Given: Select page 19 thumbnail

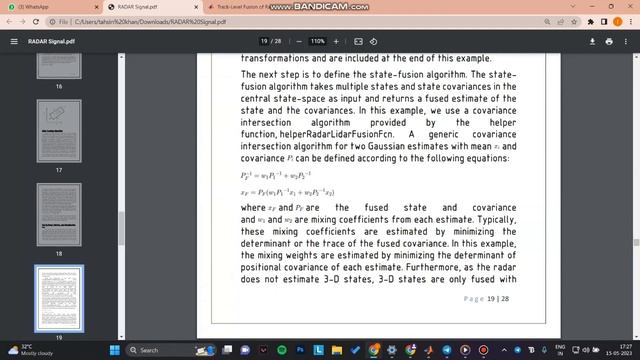Looking at the screenshot, I should coord(59,298).
